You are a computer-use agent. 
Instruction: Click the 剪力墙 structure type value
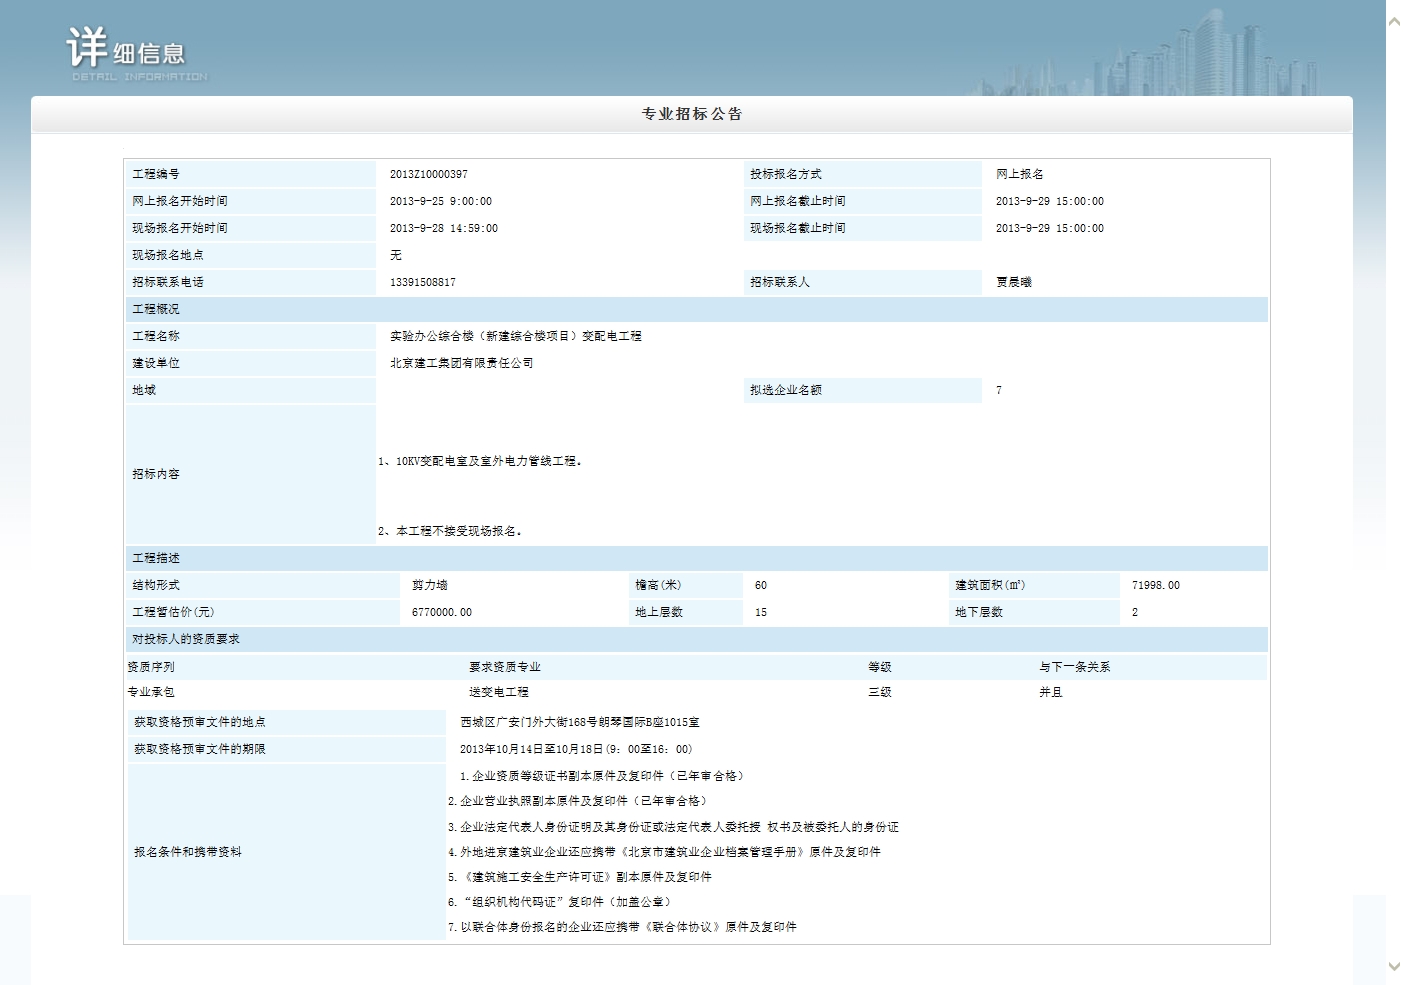click(x=429, y=585)
